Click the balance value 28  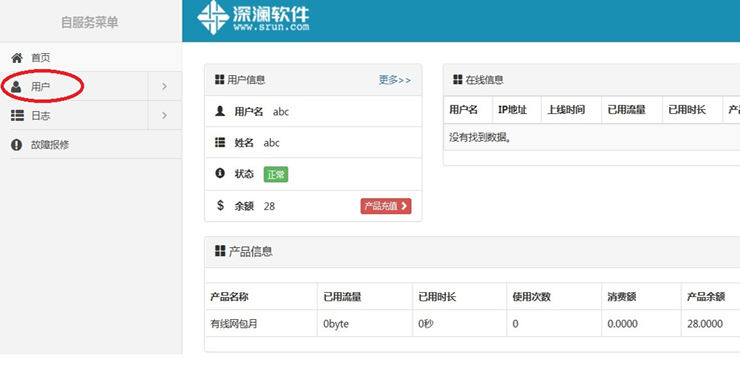pyautogui.click(x=269, y=206)
